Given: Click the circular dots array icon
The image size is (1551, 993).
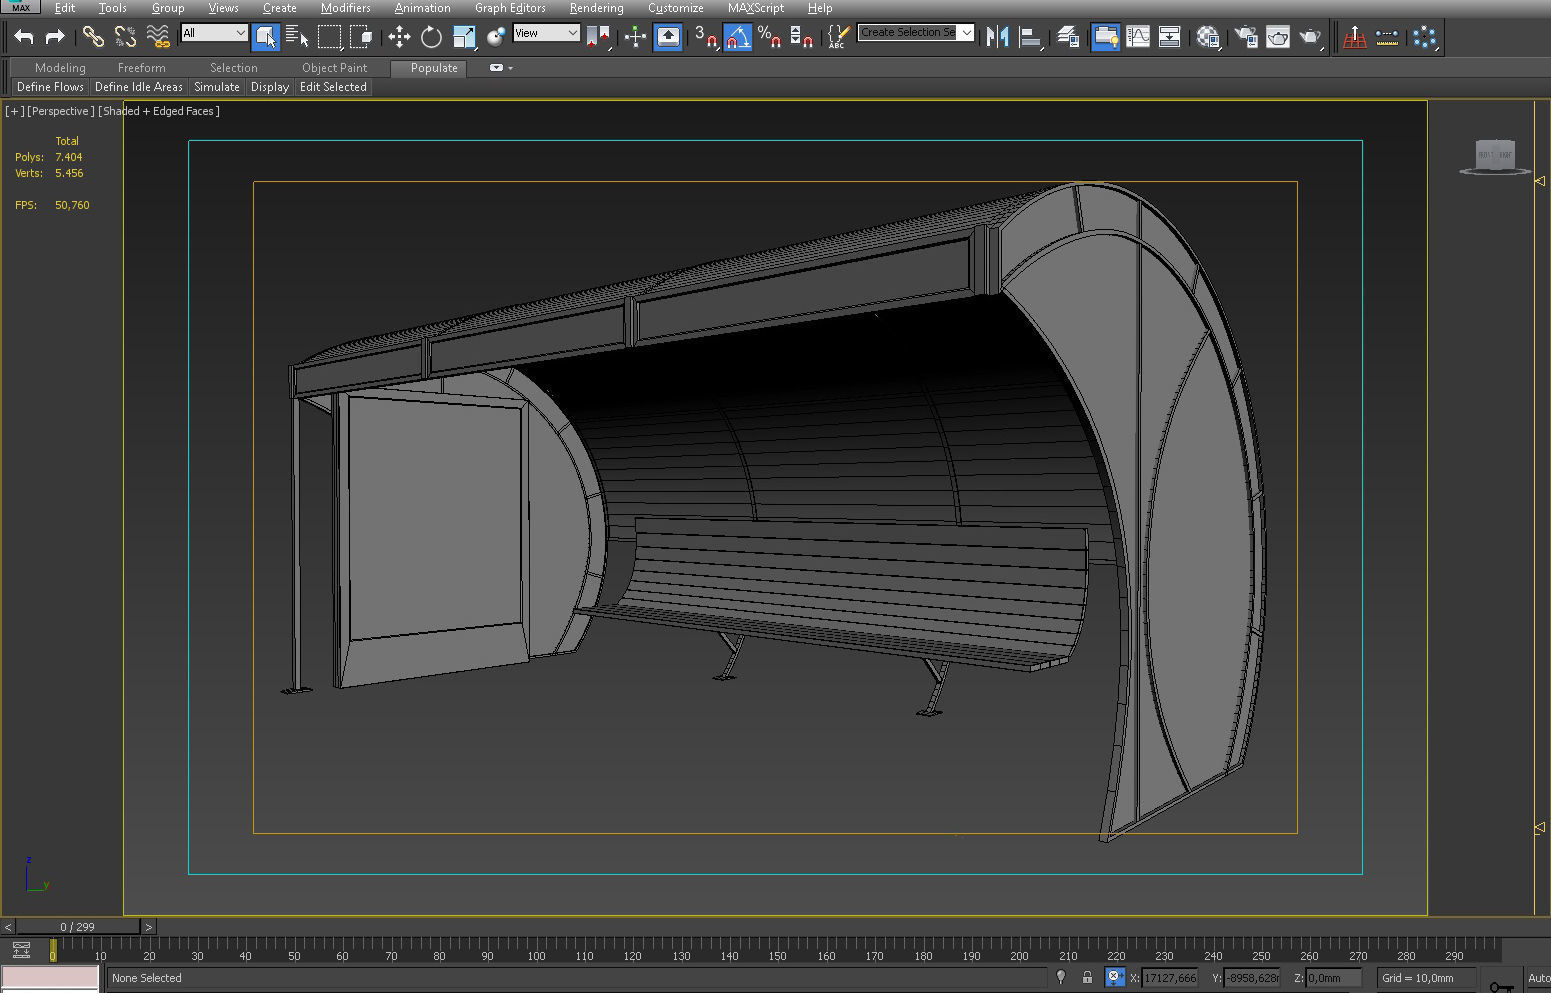Looking at the screenshot, I should click(x=1425, y=37).
